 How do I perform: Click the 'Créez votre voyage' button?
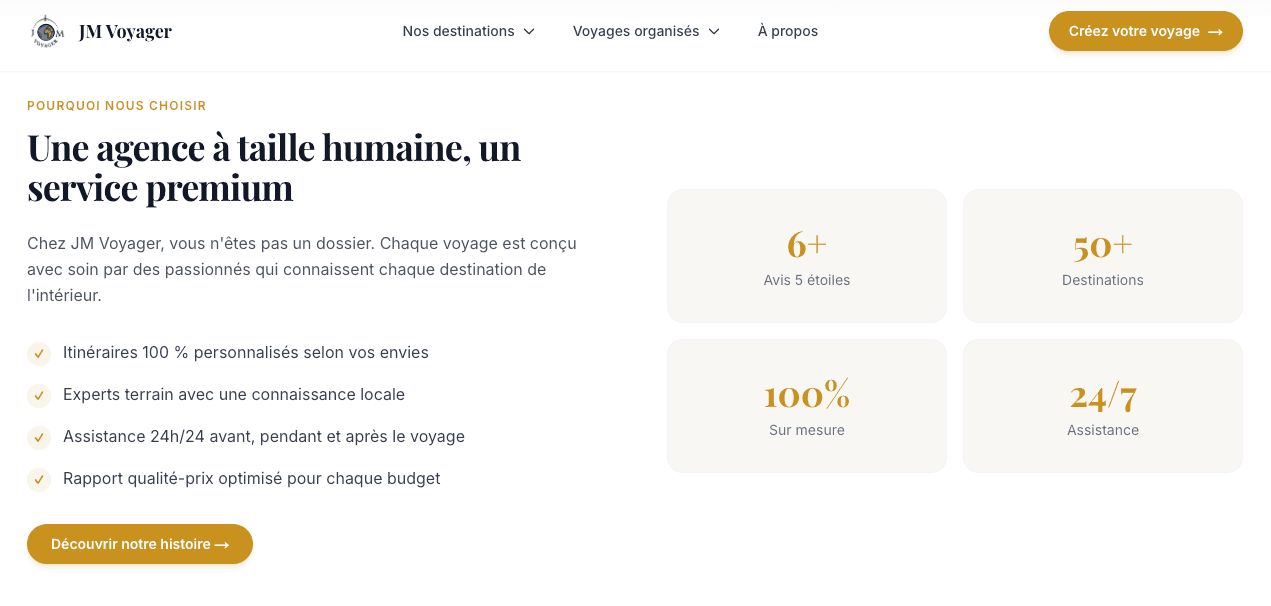[x=1145, y=31]
